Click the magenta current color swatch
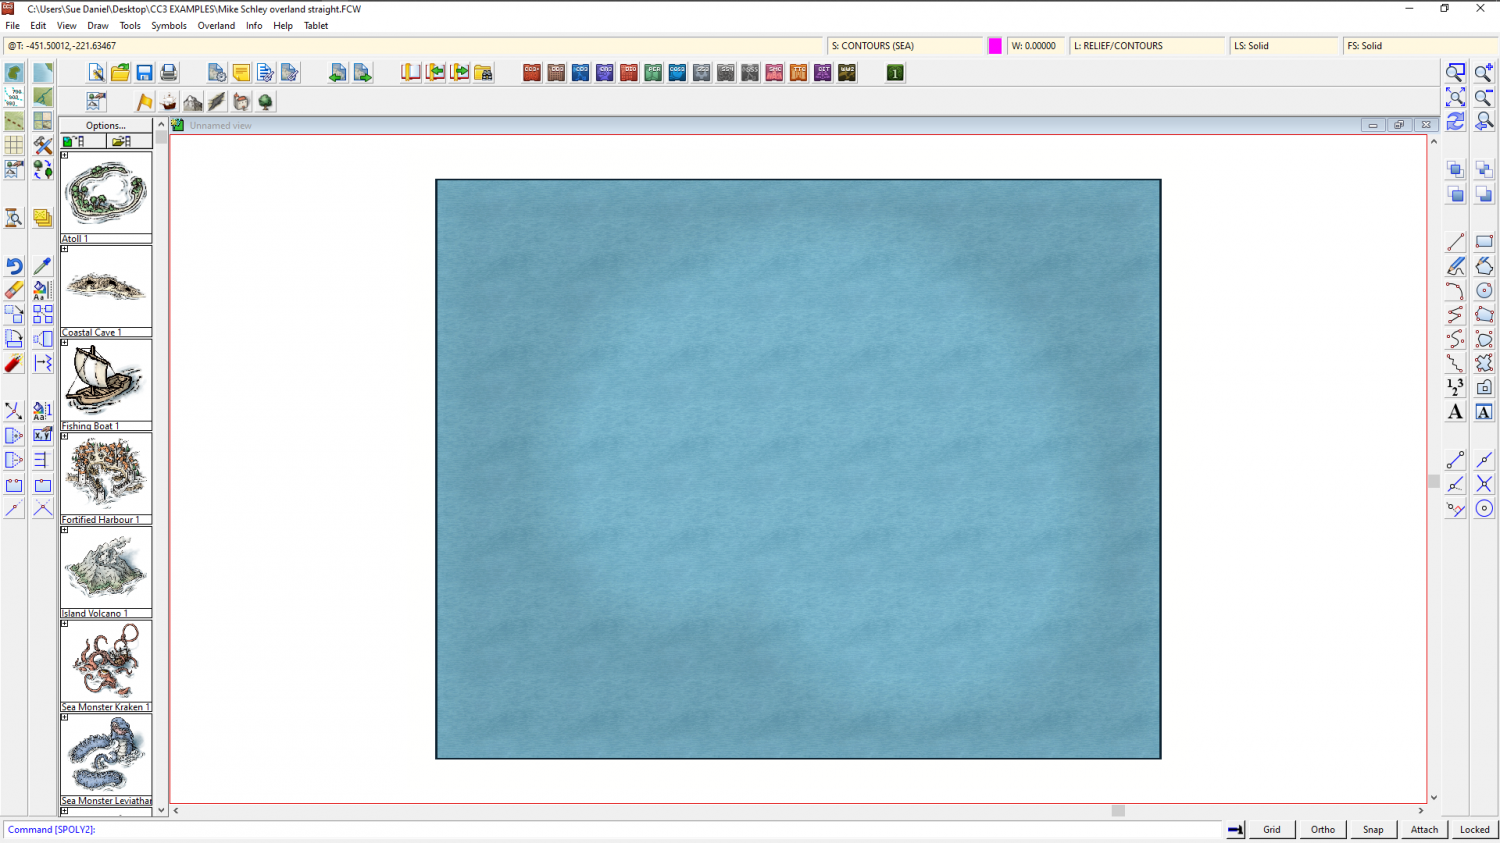This screenshot has width=1500, height=843. 995,46
